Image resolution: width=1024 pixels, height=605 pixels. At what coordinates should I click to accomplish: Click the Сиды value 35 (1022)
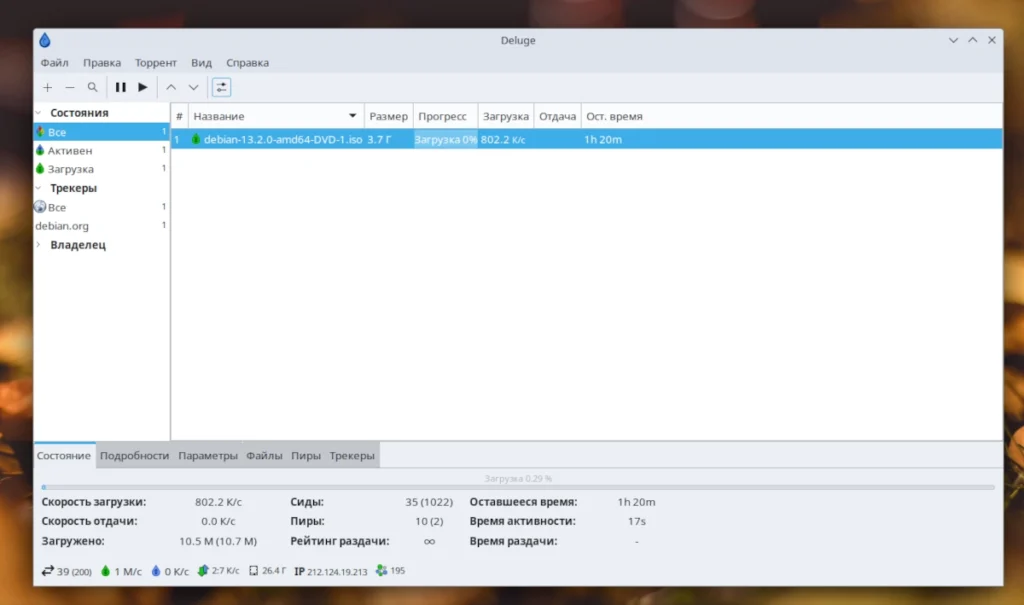[429, 502]
